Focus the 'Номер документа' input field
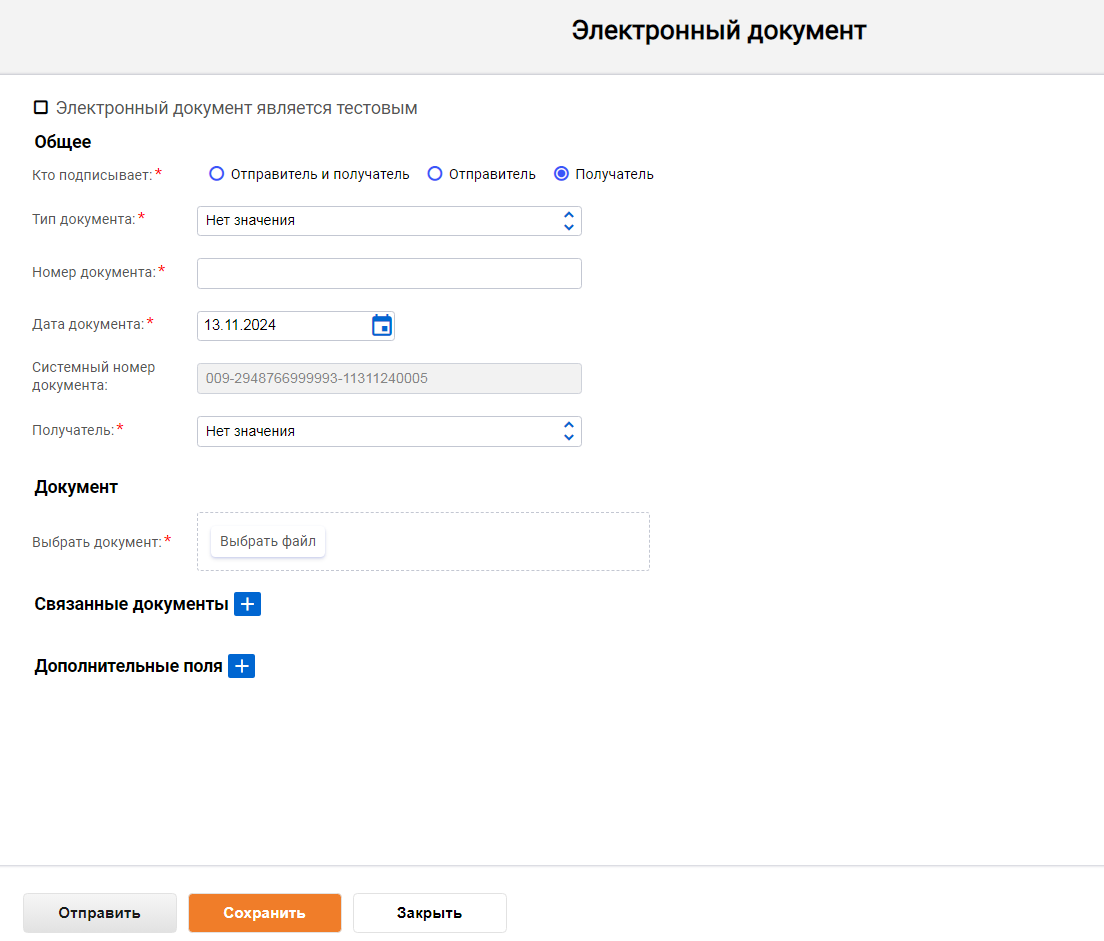The width and height of the screenshot is (1104, 941). 389,273
